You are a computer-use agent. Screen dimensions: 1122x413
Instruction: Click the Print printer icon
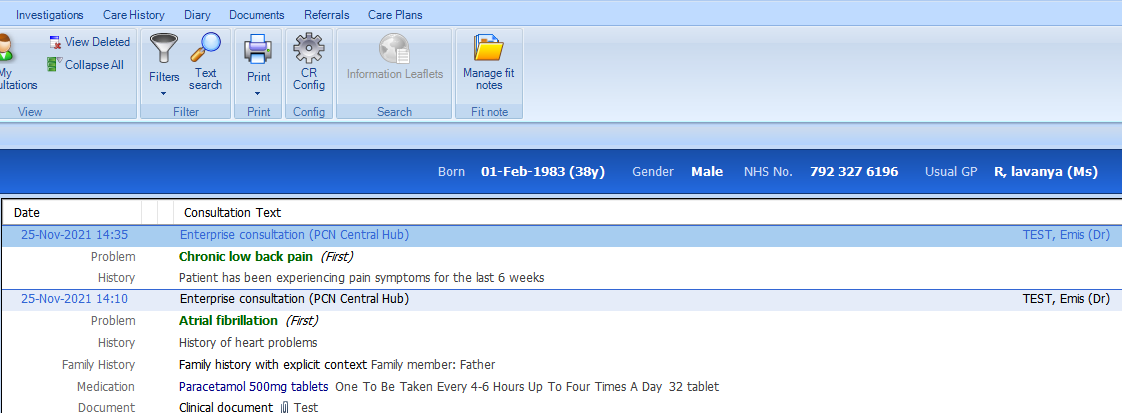[x=258, y=50]
